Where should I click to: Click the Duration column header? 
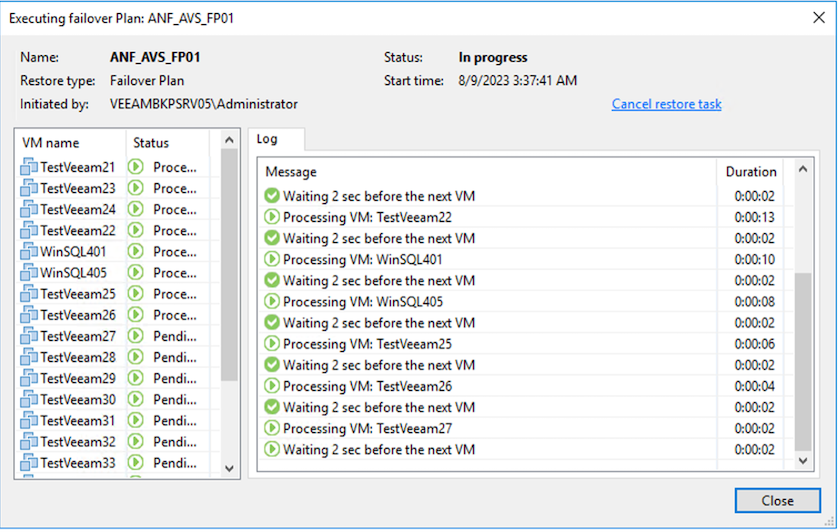pos(750,172)
